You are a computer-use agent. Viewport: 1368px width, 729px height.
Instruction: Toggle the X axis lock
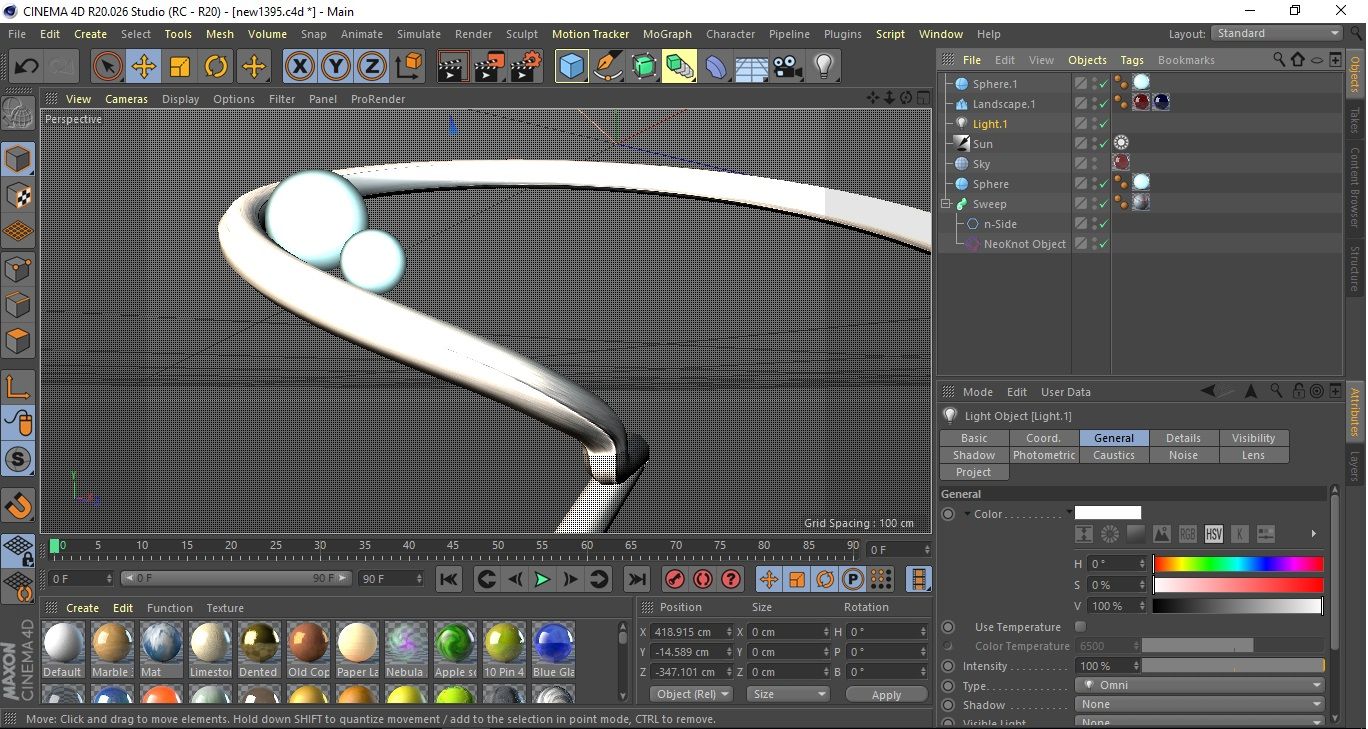[x=299, y=67]
